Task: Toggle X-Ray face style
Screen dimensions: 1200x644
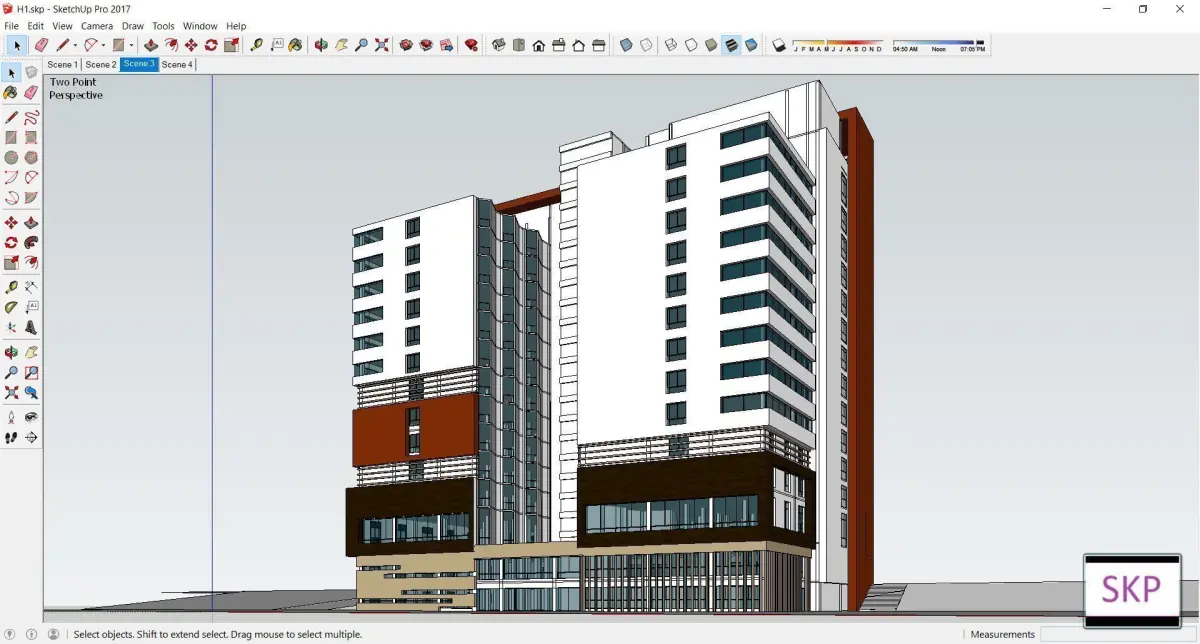Action: 626,45
